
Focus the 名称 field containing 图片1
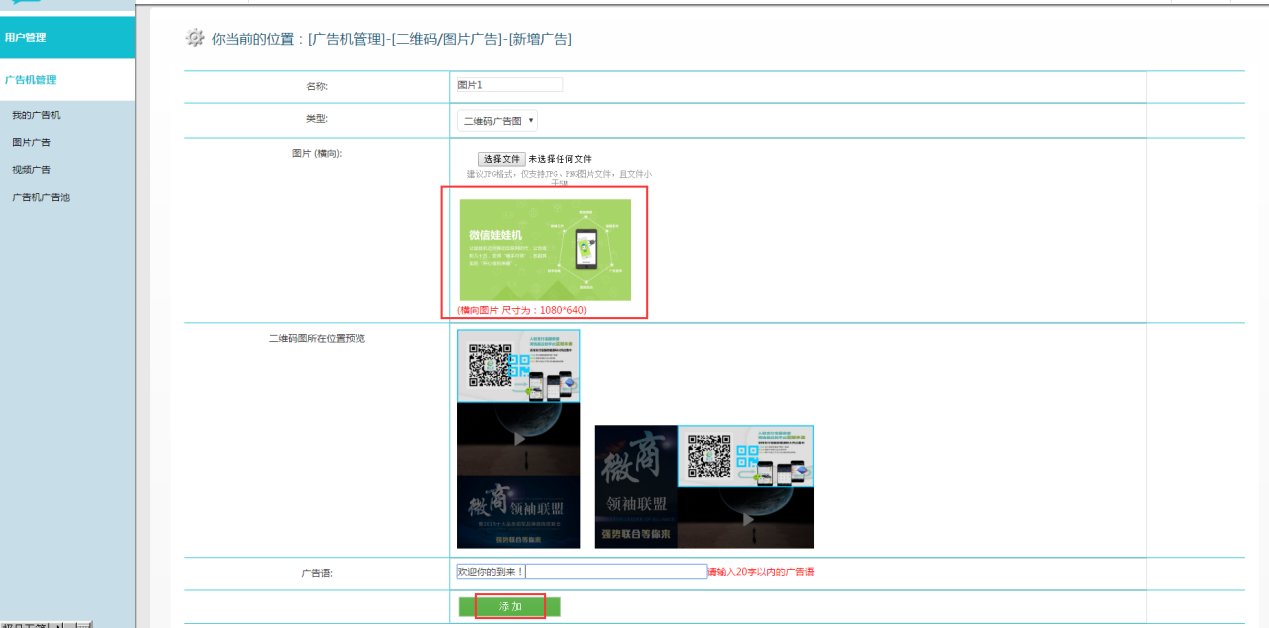[509, 85]
